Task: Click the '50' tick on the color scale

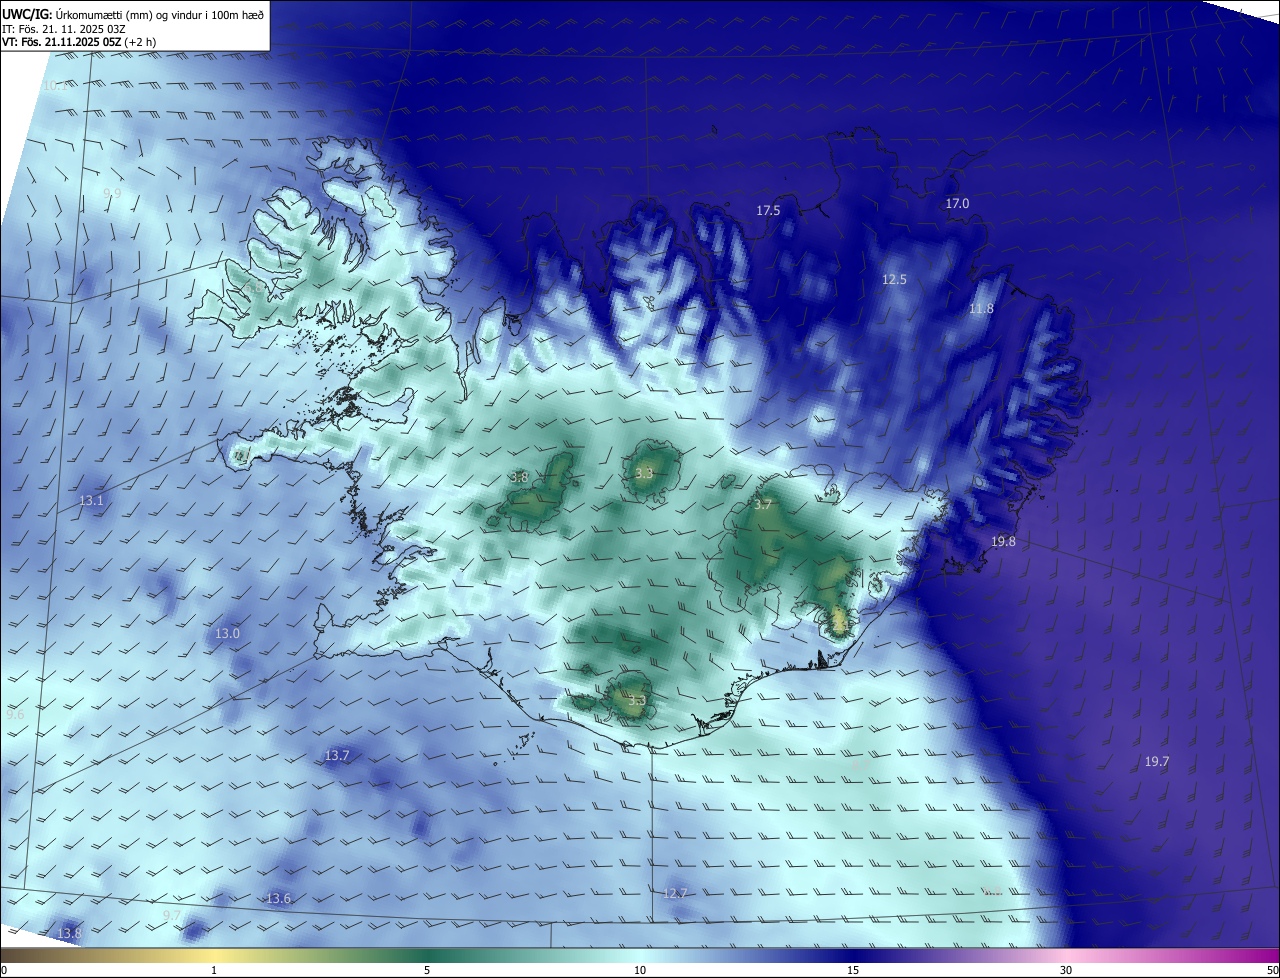Action: pos(1272,970)
